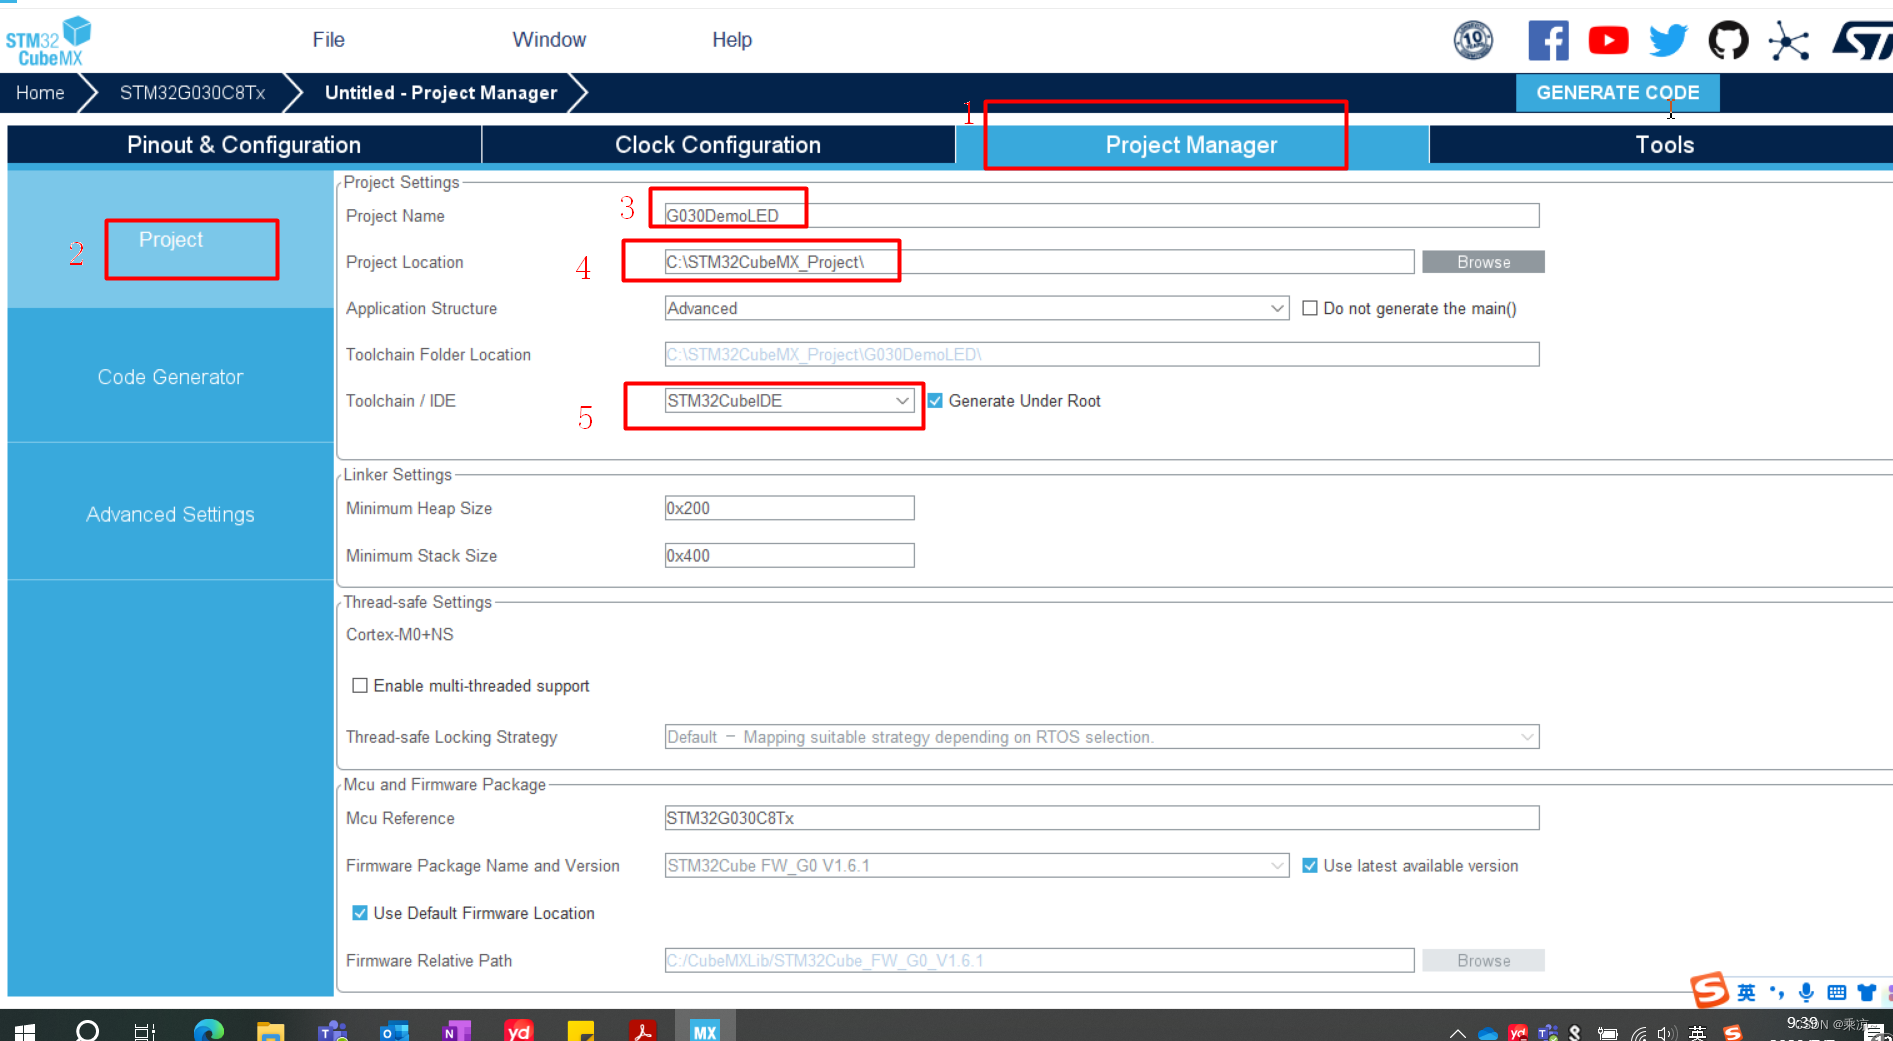Open the 10 years anniversary badge
This screenshot has height=1041, width=1893.
point(1473,40)
